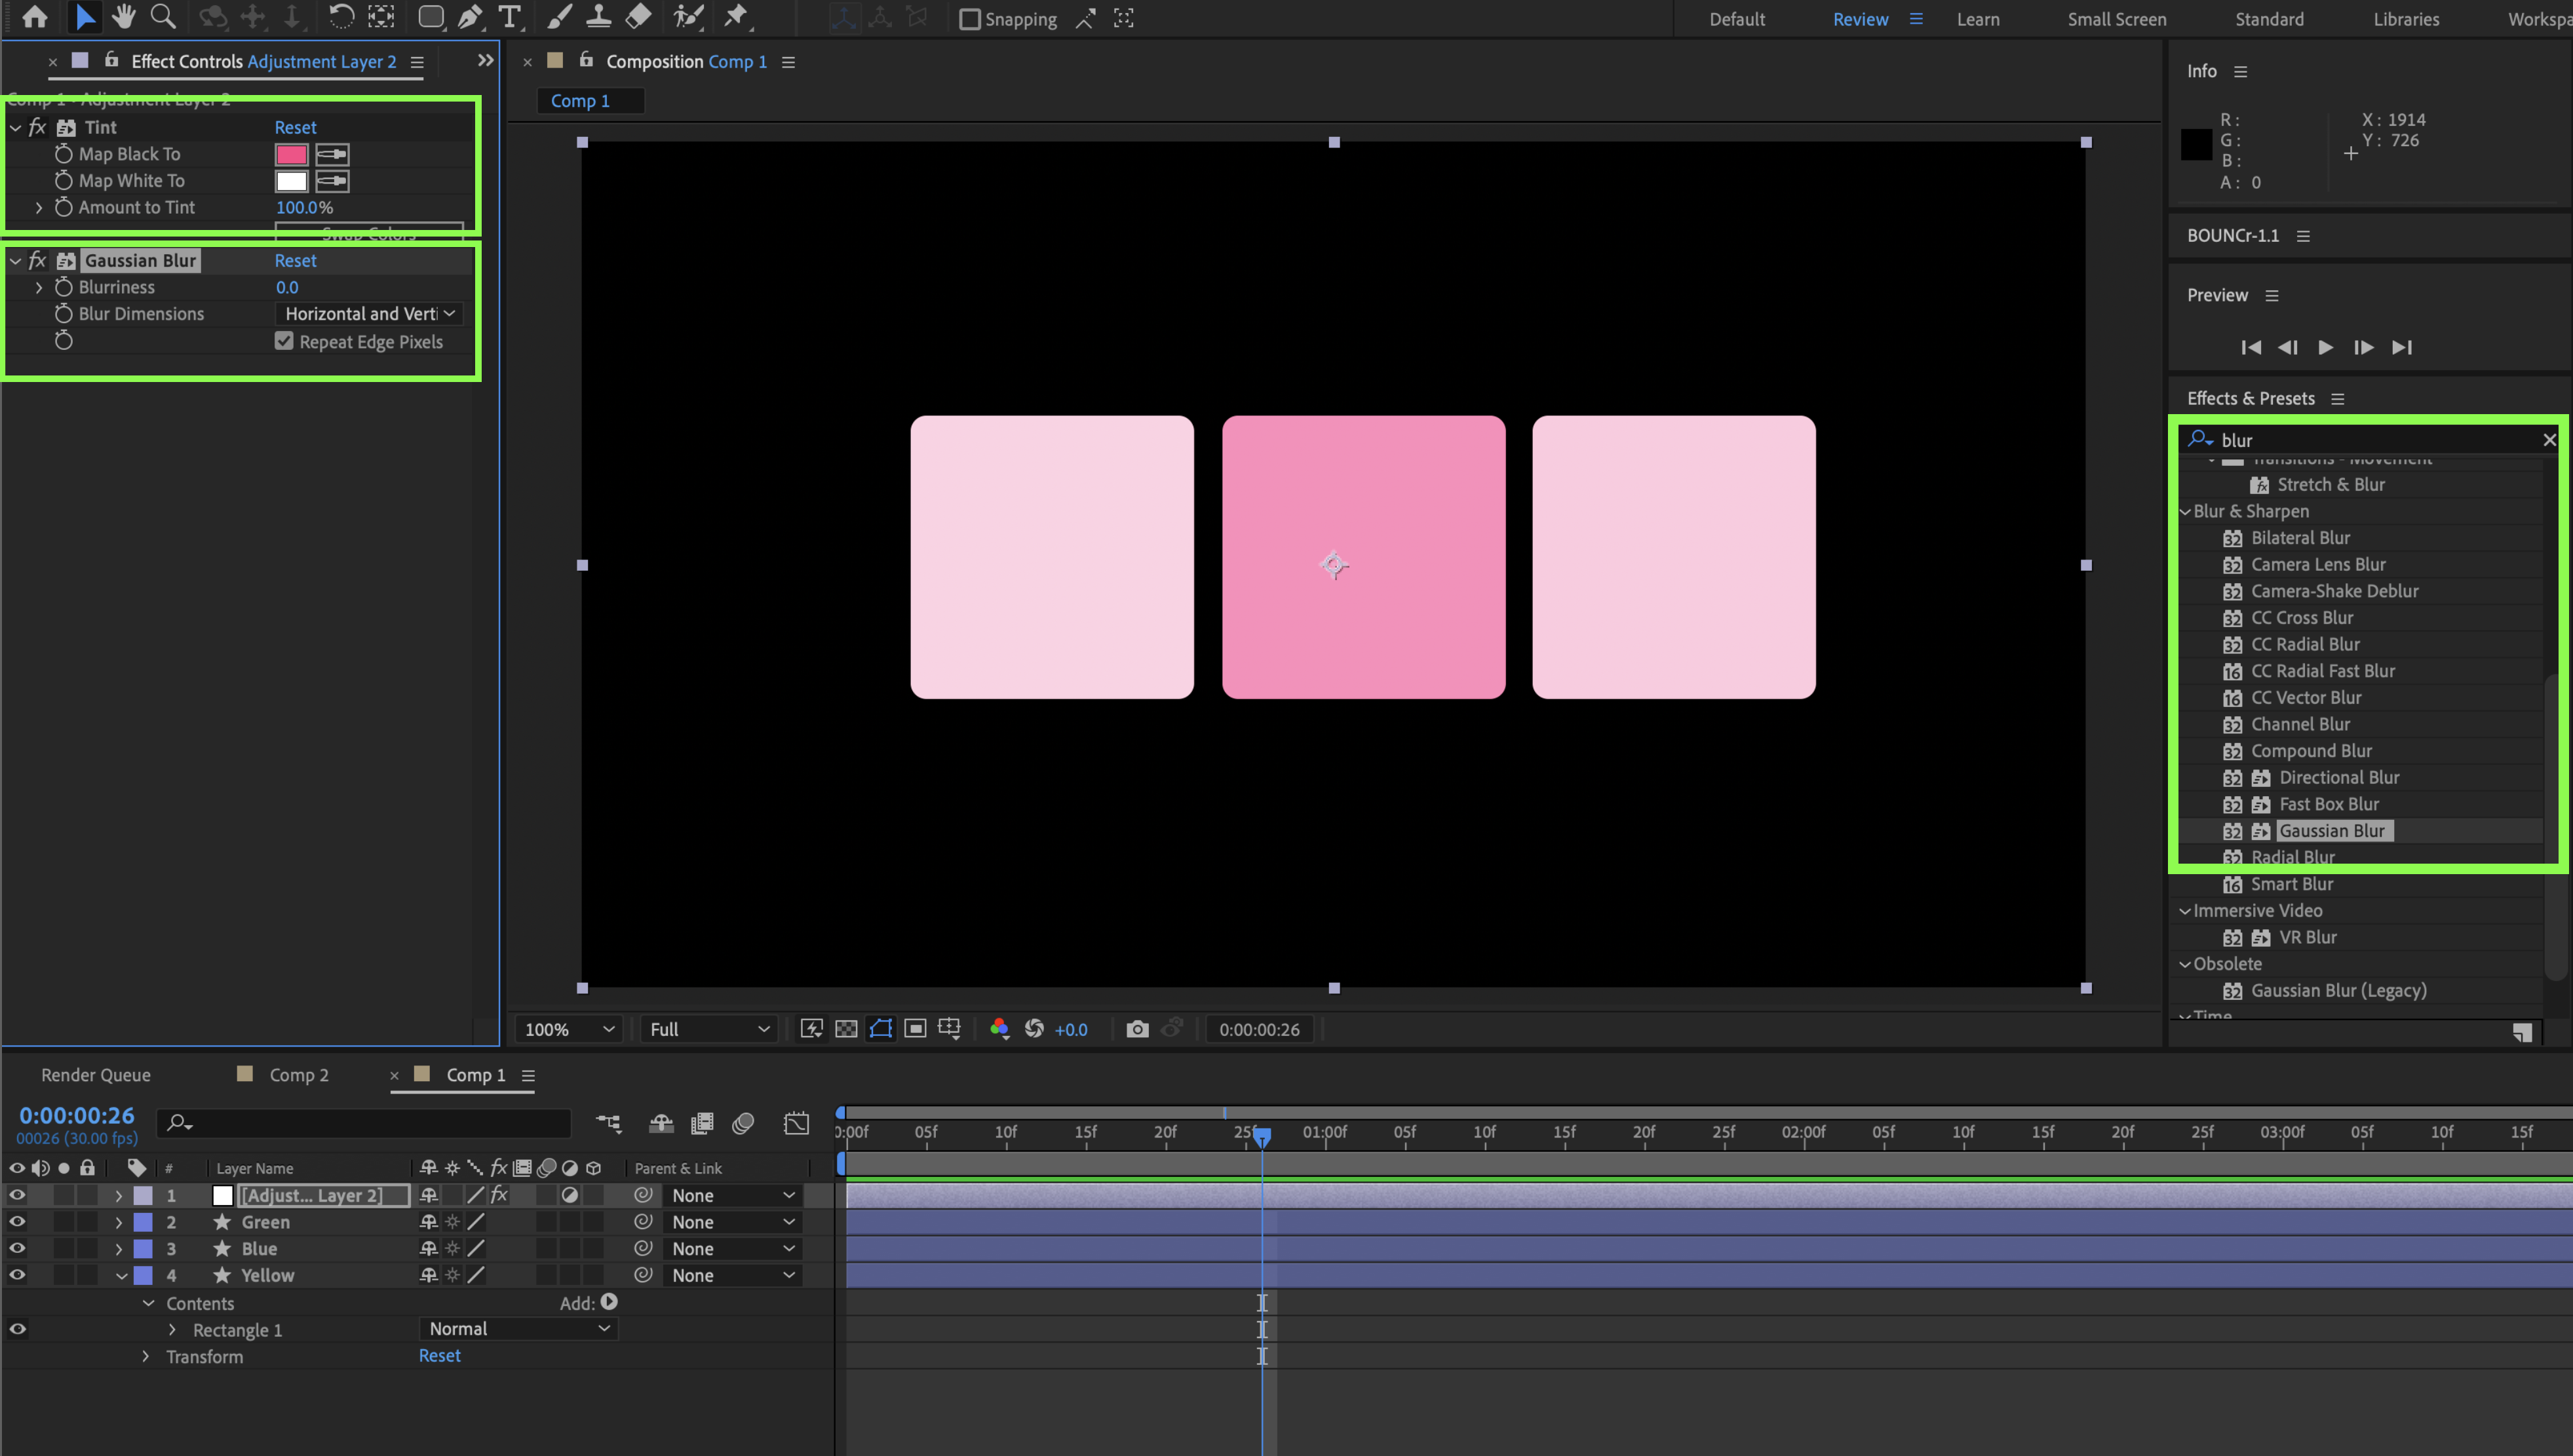The image size is (2573, 1456).
Task: Uncheck Repeat Edge Pixels
Action: click(284, 341)
